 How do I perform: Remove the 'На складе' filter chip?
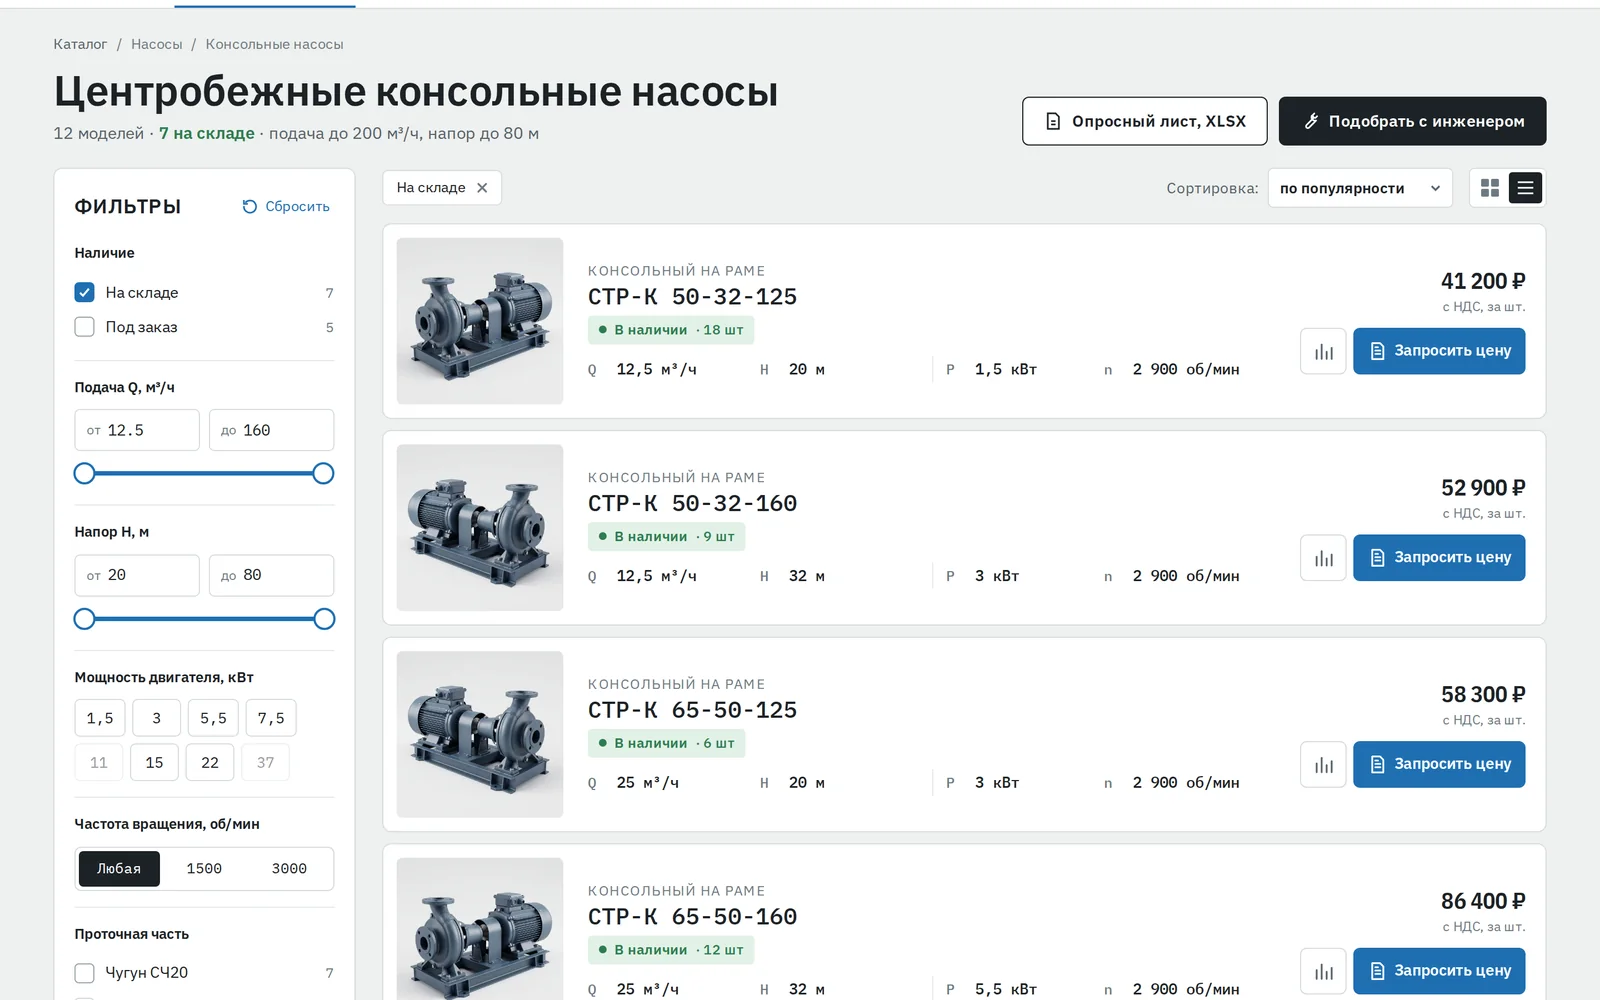[482, 188]
